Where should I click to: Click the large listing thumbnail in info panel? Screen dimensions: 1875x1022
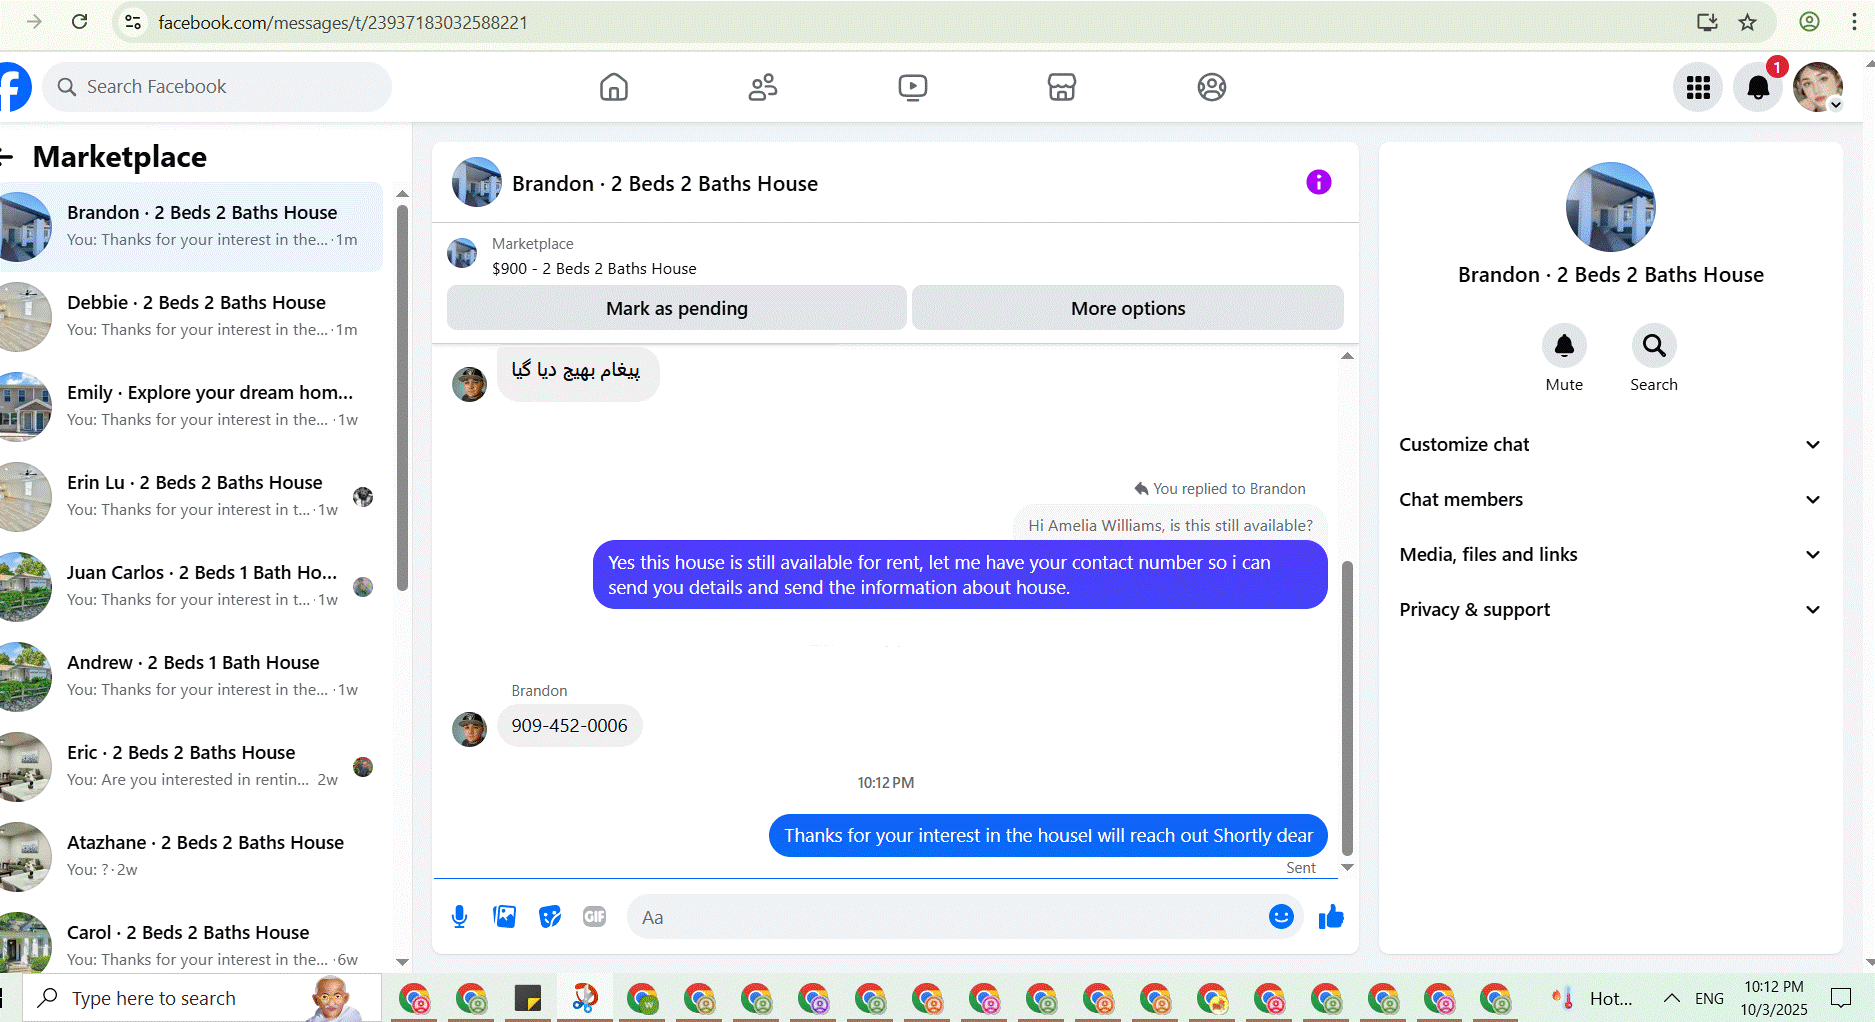[x=1610, y=207]
